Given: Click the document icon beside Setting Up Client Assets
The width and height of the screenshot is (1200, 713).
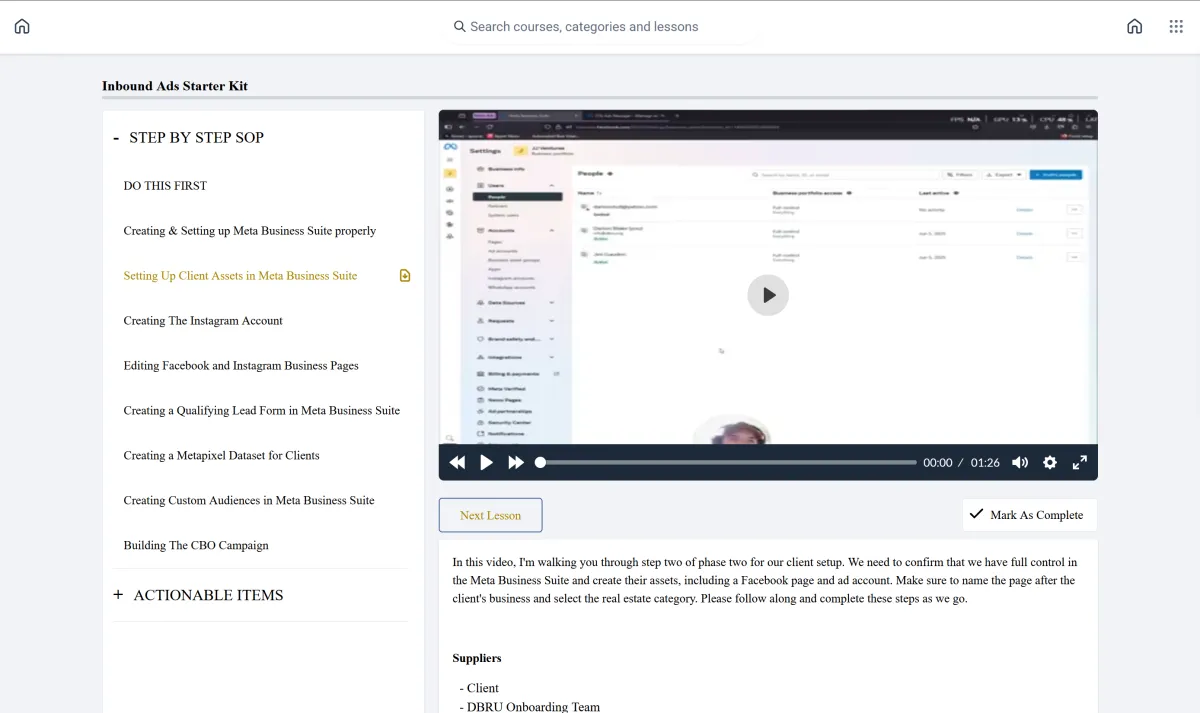Looking at the screenshot, I should [405, 276].
